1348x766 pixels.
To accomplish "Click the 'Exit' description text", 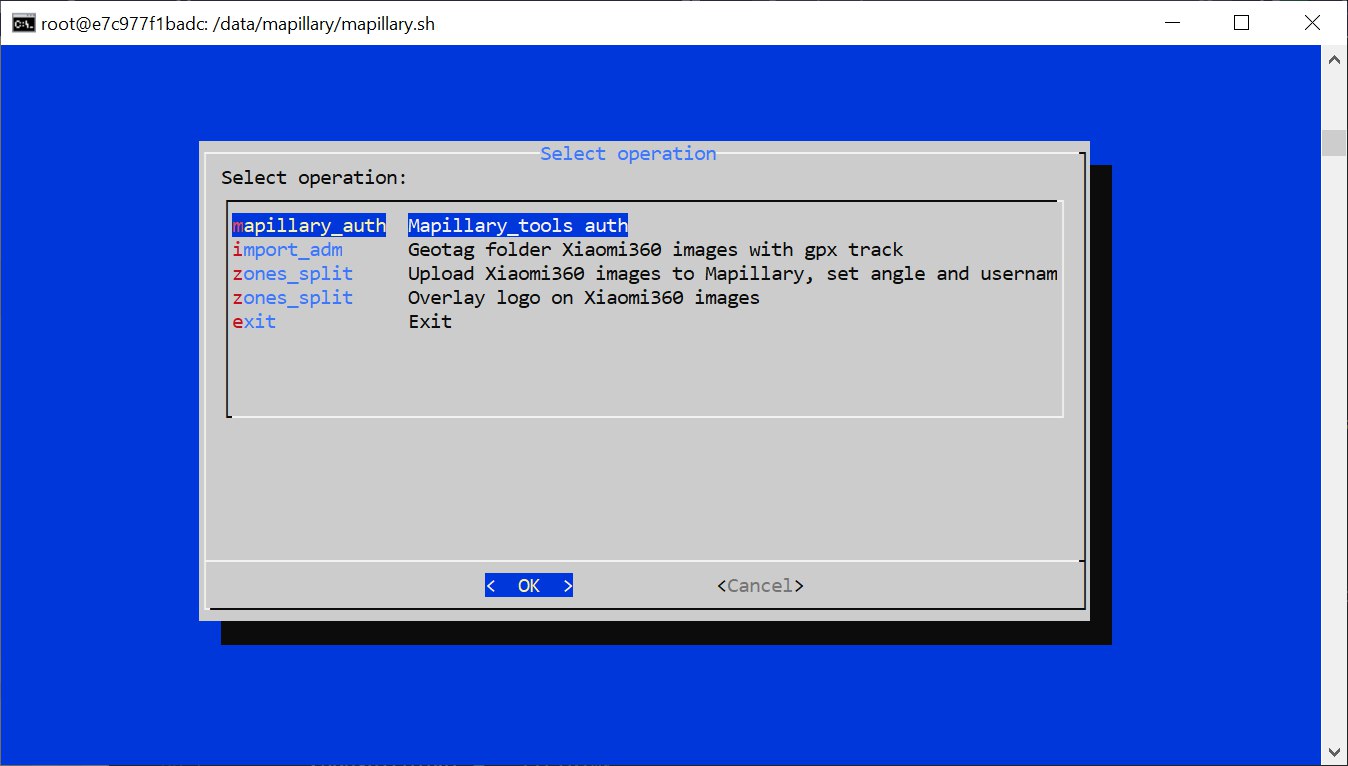I will (x=430, y=322).
